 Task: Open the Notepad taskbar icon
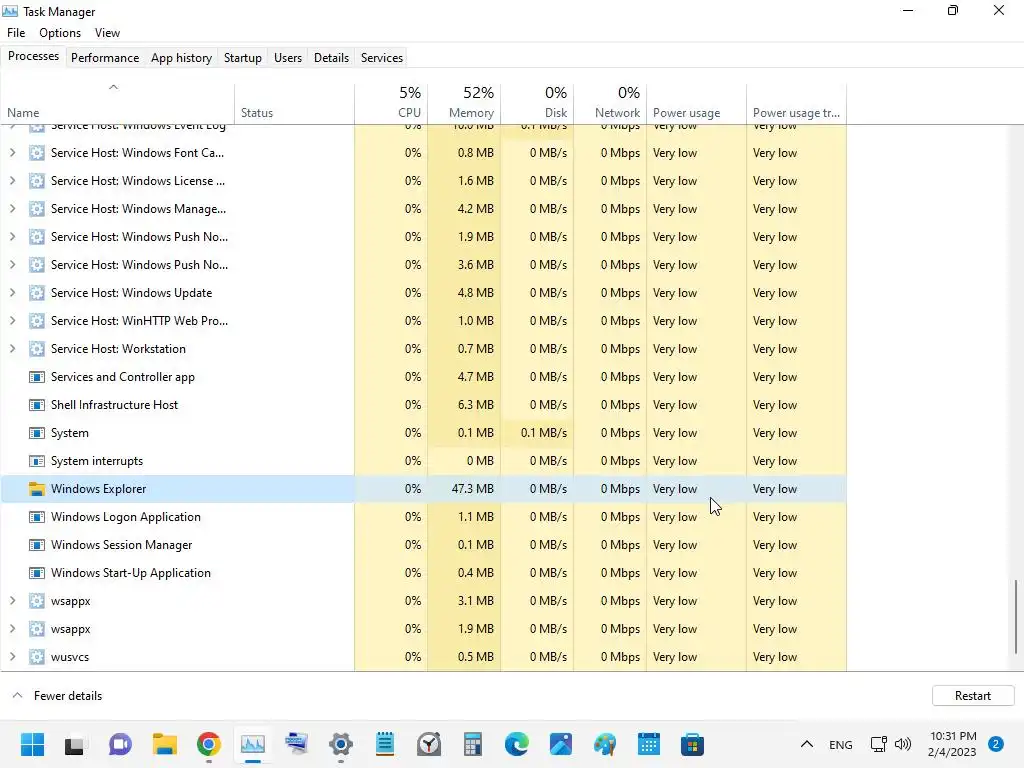[x=385, y=744]
